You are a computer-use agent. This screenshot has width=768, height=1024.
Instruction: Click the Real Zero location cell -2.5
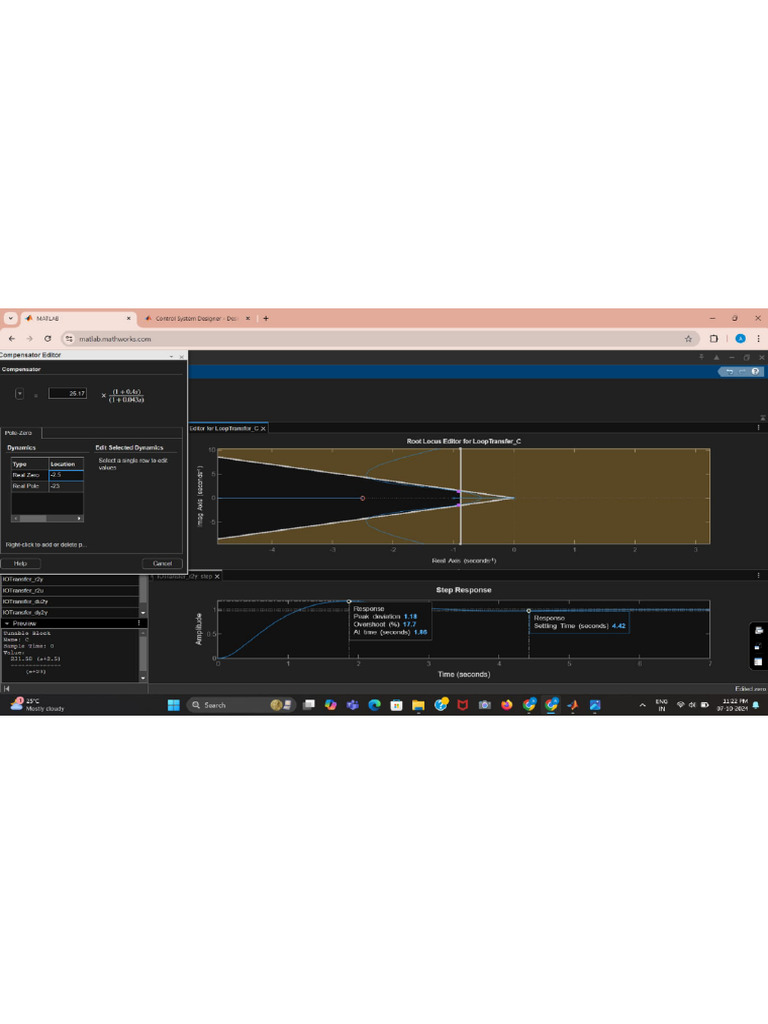point(67,475)
